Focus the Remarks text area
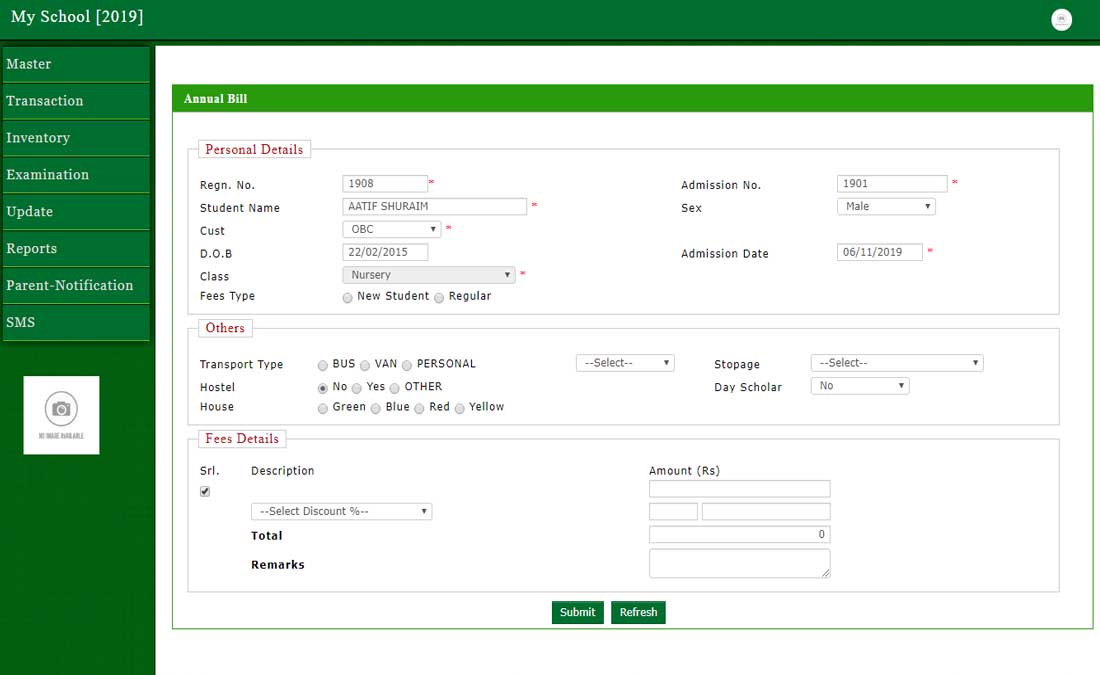The width and height of the screenshot is (1100, 675). pyautogui.click(x=739, y=563)
